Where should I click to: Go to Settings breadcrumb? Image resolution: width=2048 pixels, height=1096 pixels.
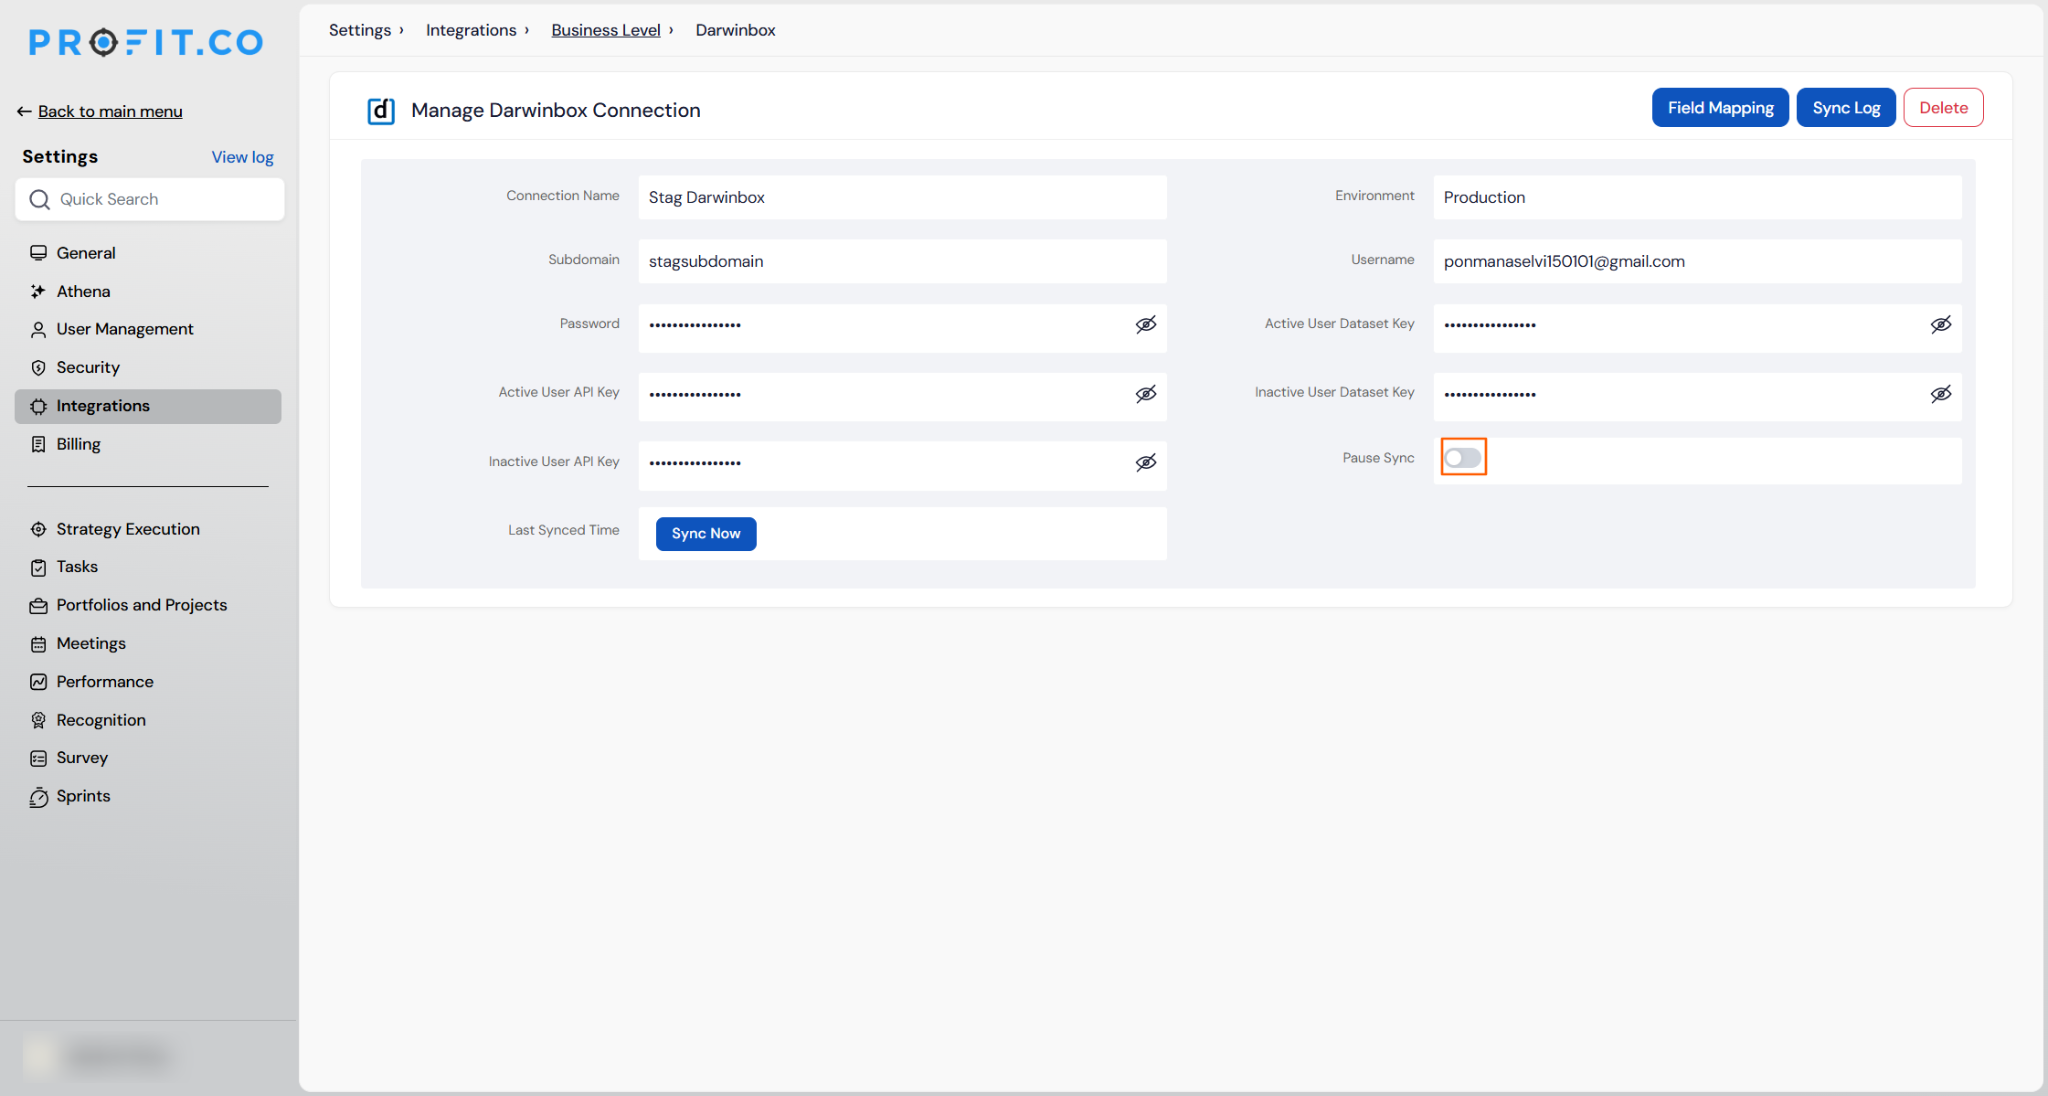[x=360, y=30]
